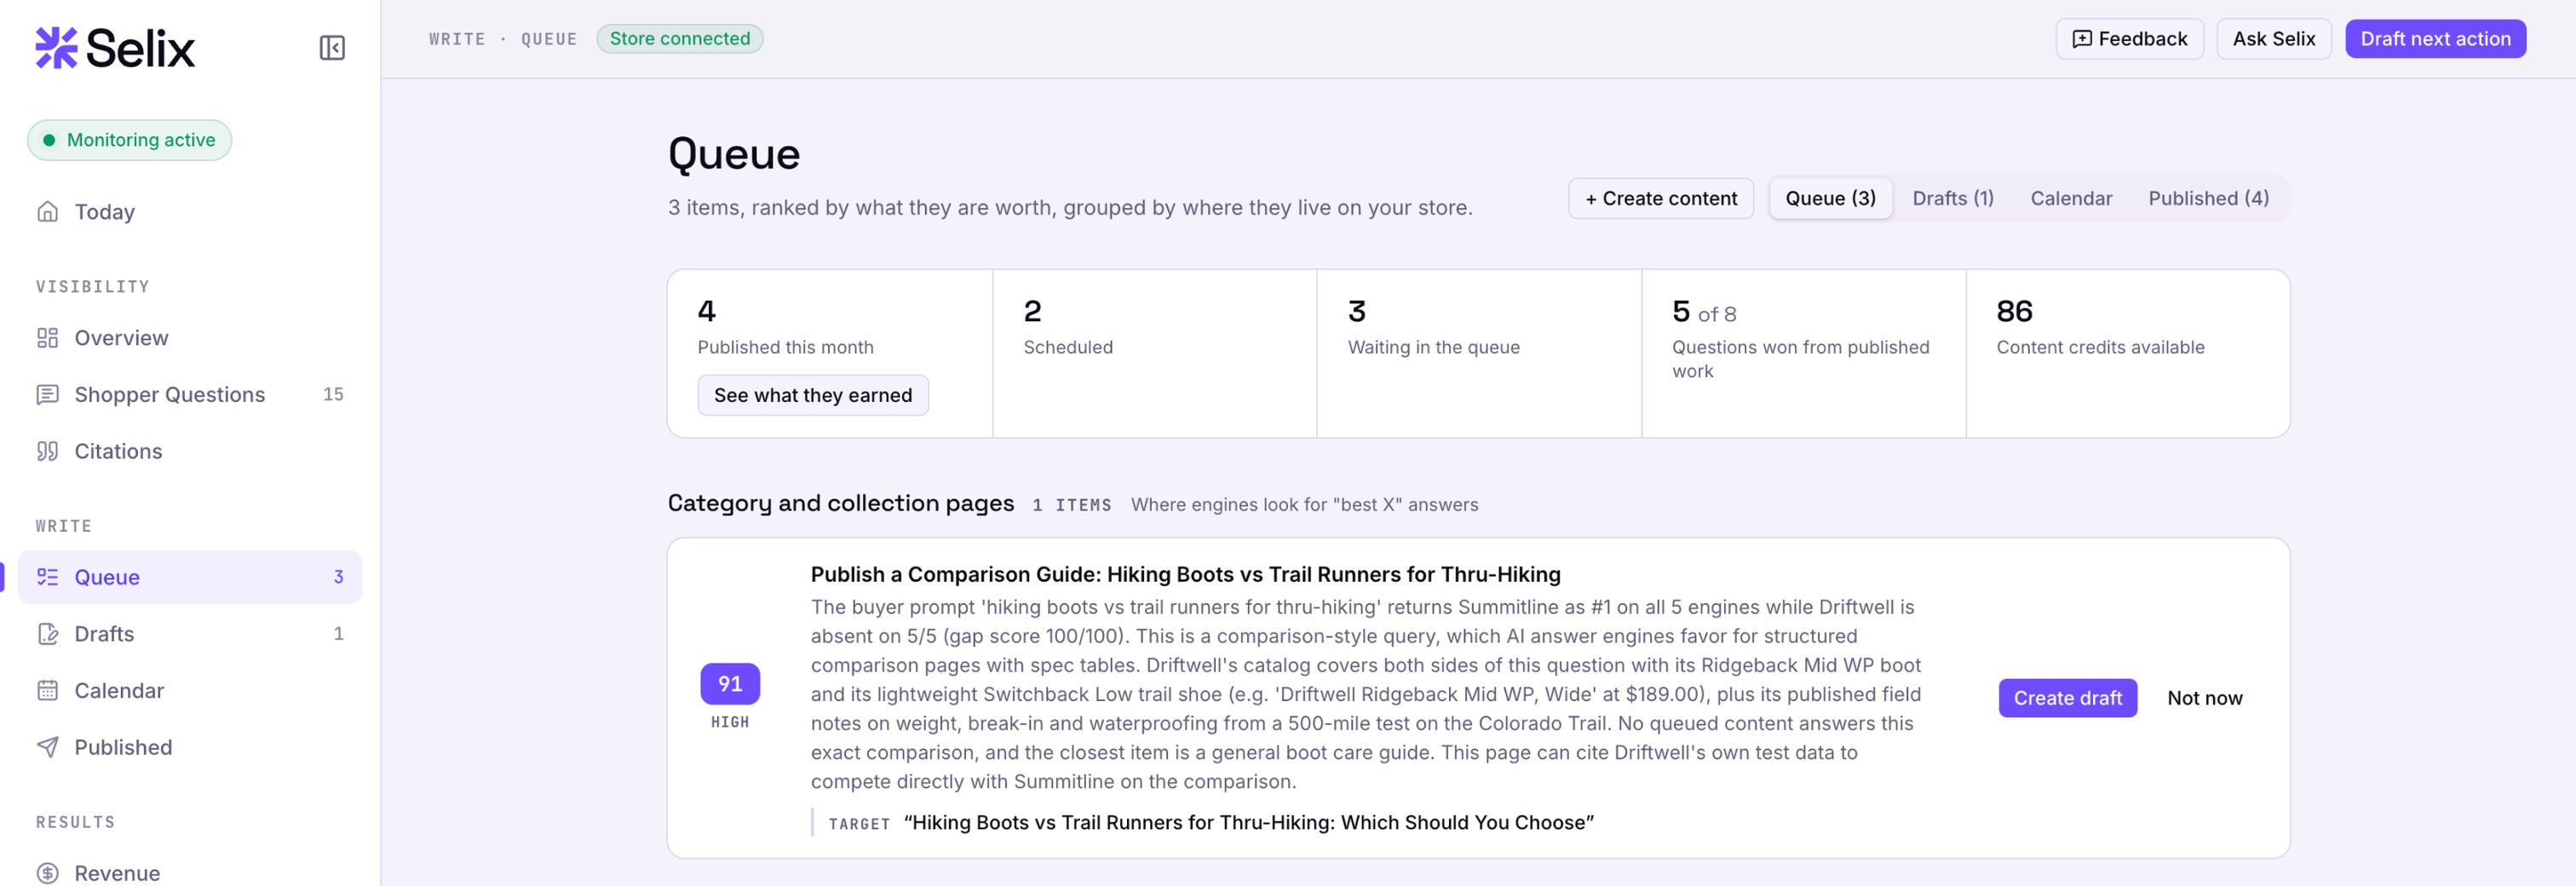This screenshot has width=2576, height=886.
Task: Click the Drafts pencil-page icon
Action: 47,634
